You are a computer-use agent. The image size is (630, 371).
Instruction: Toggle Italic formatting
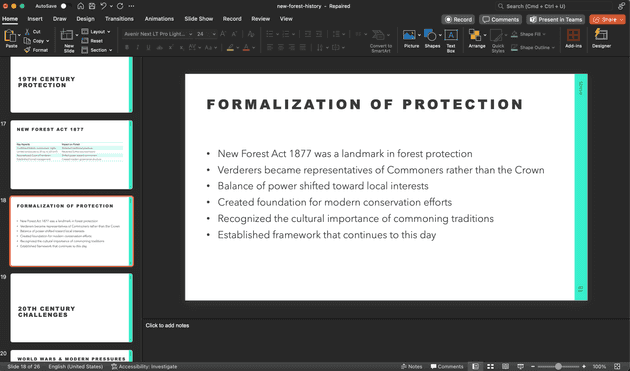pyautogui.click(x=137, y=47)
